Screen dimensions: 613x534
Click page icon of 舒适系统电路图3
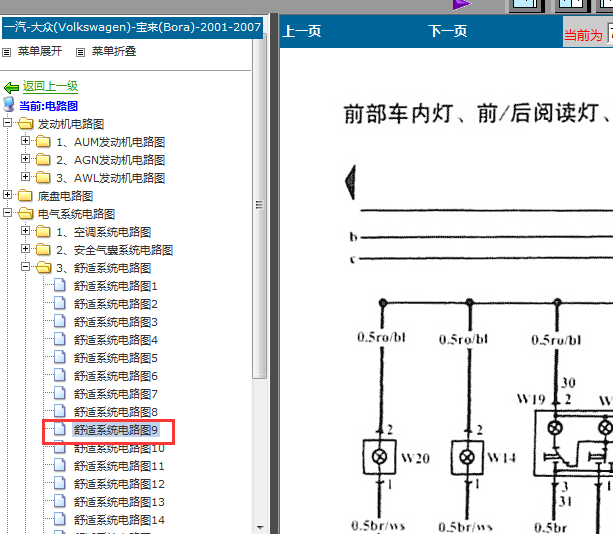tap(59, 321)
